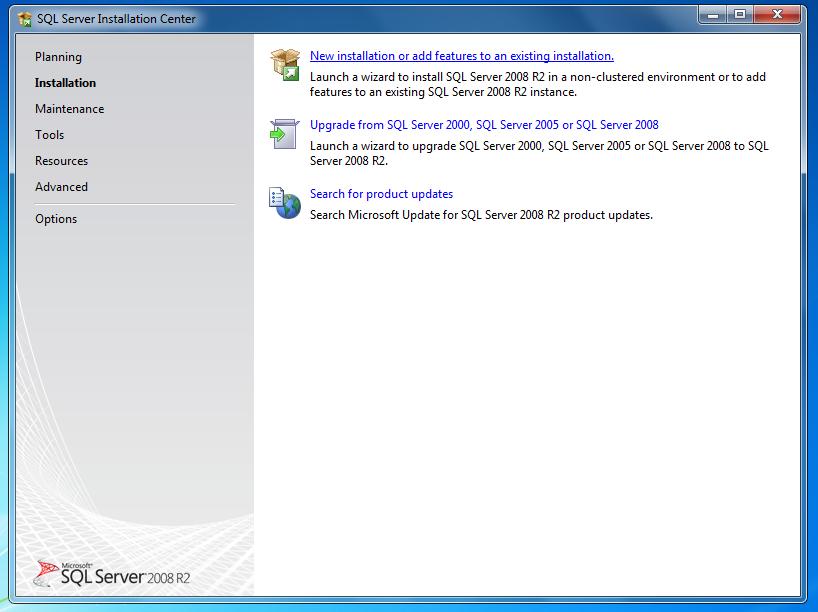
Task: Minimize the Installation Center window
Action: tap(713, 15)
